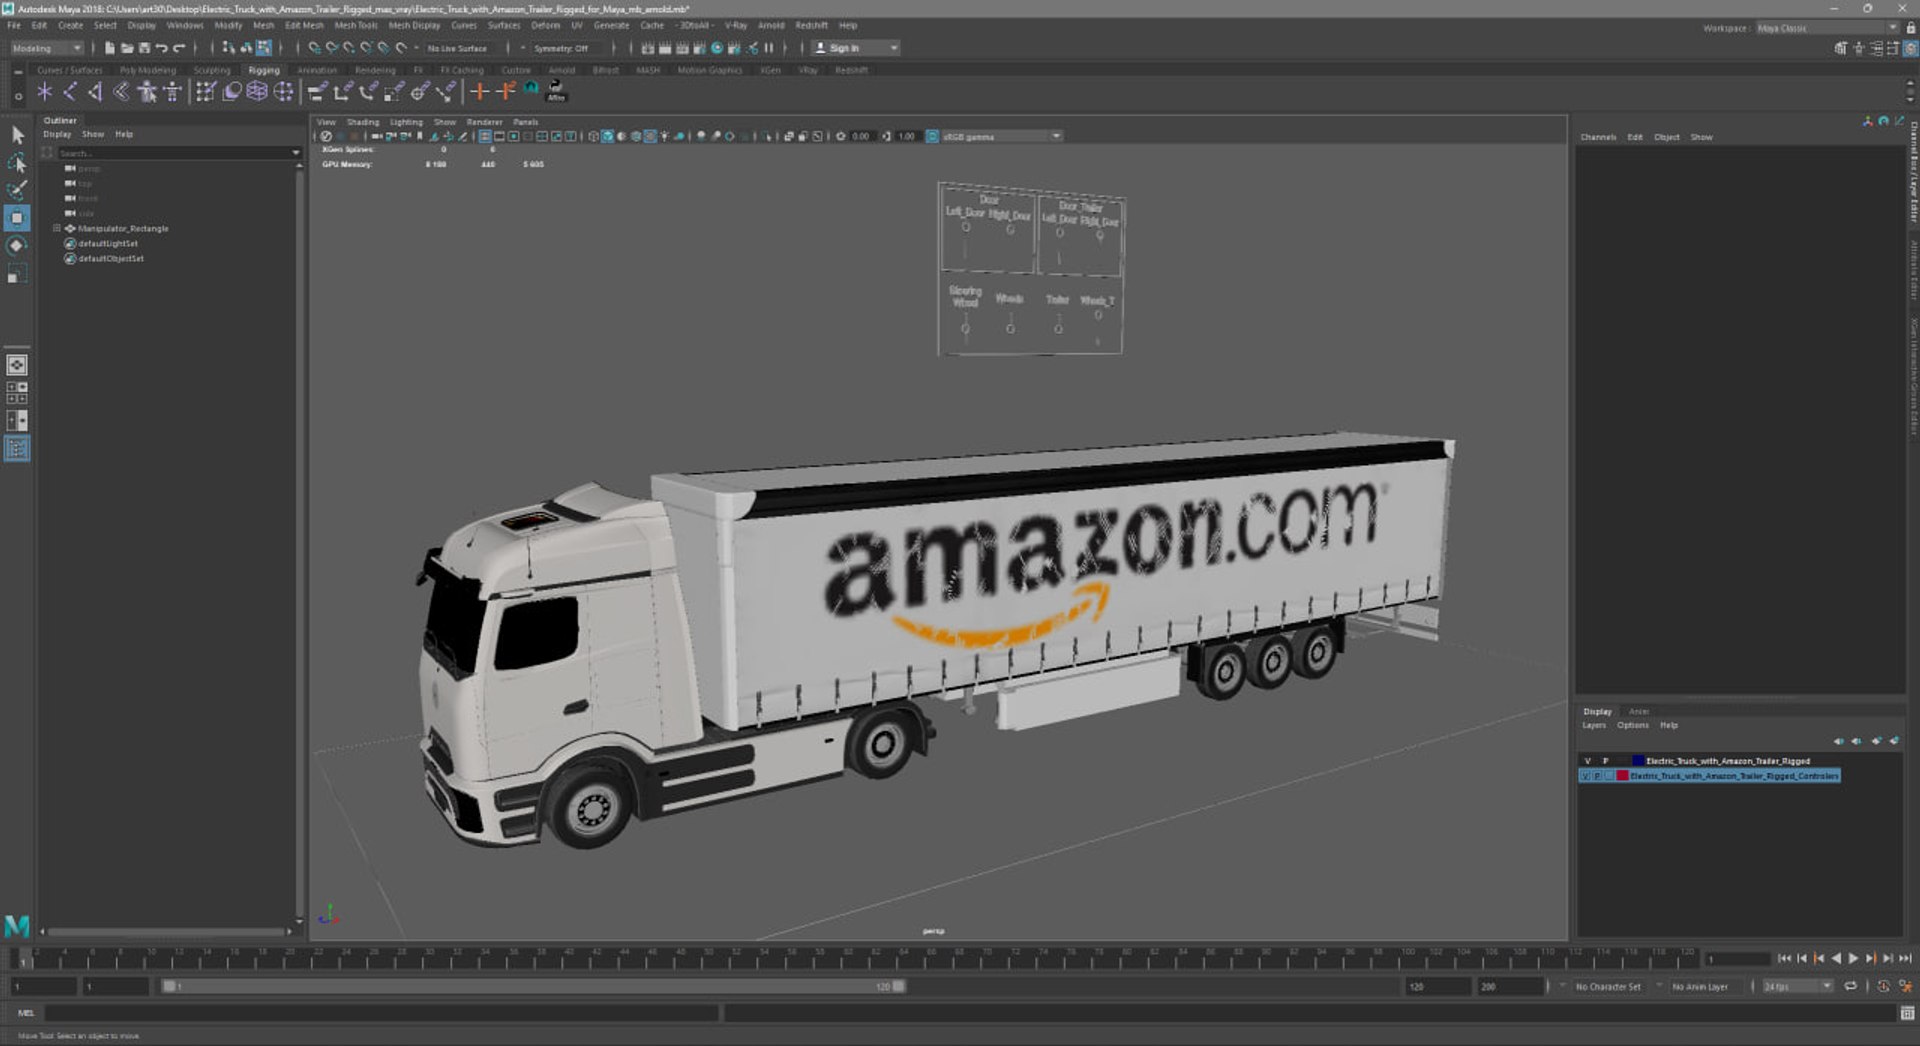1920x1046 pixels.
Task: Expand Manipulator_Rectangle node in Outliner
Action: 56,229
